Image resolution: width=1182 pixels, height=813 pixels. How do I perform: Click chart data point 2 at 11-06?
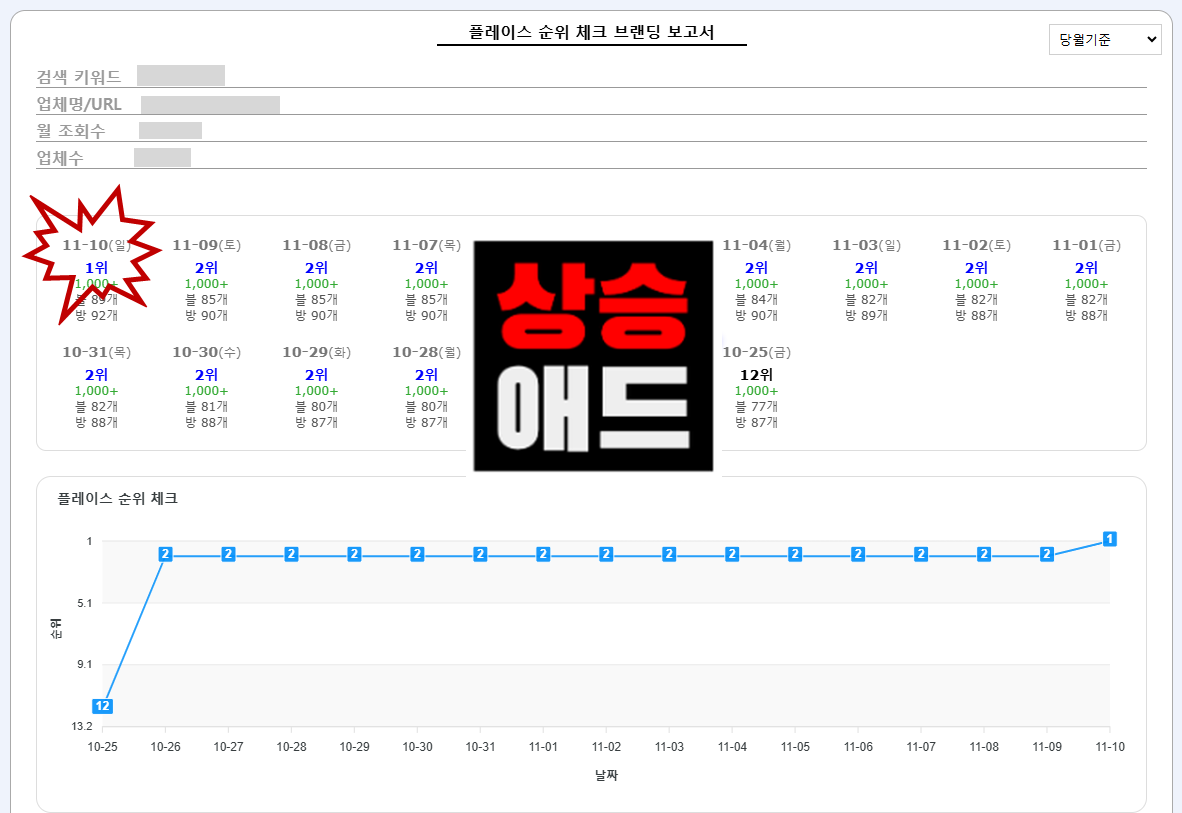click(x=858, y=554)
